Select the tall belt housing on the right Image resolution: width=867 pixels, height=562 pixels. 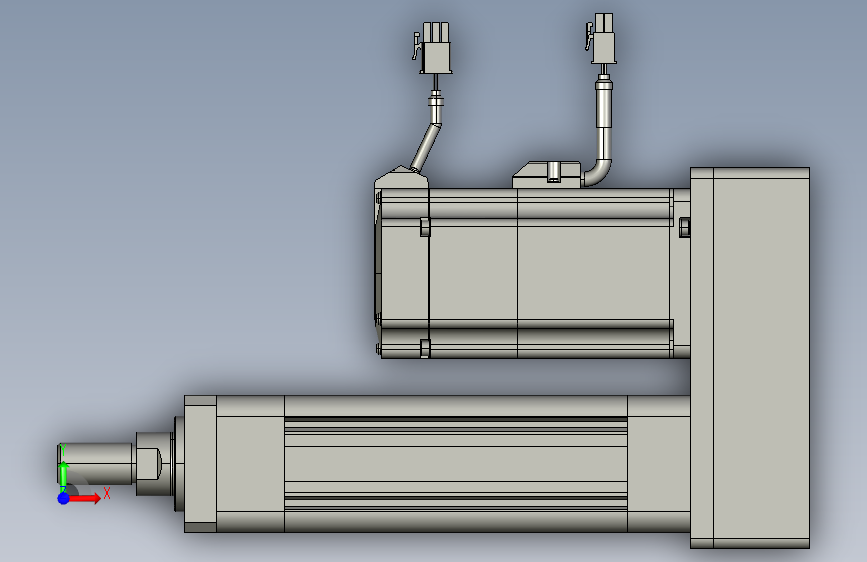pos(750,357)
